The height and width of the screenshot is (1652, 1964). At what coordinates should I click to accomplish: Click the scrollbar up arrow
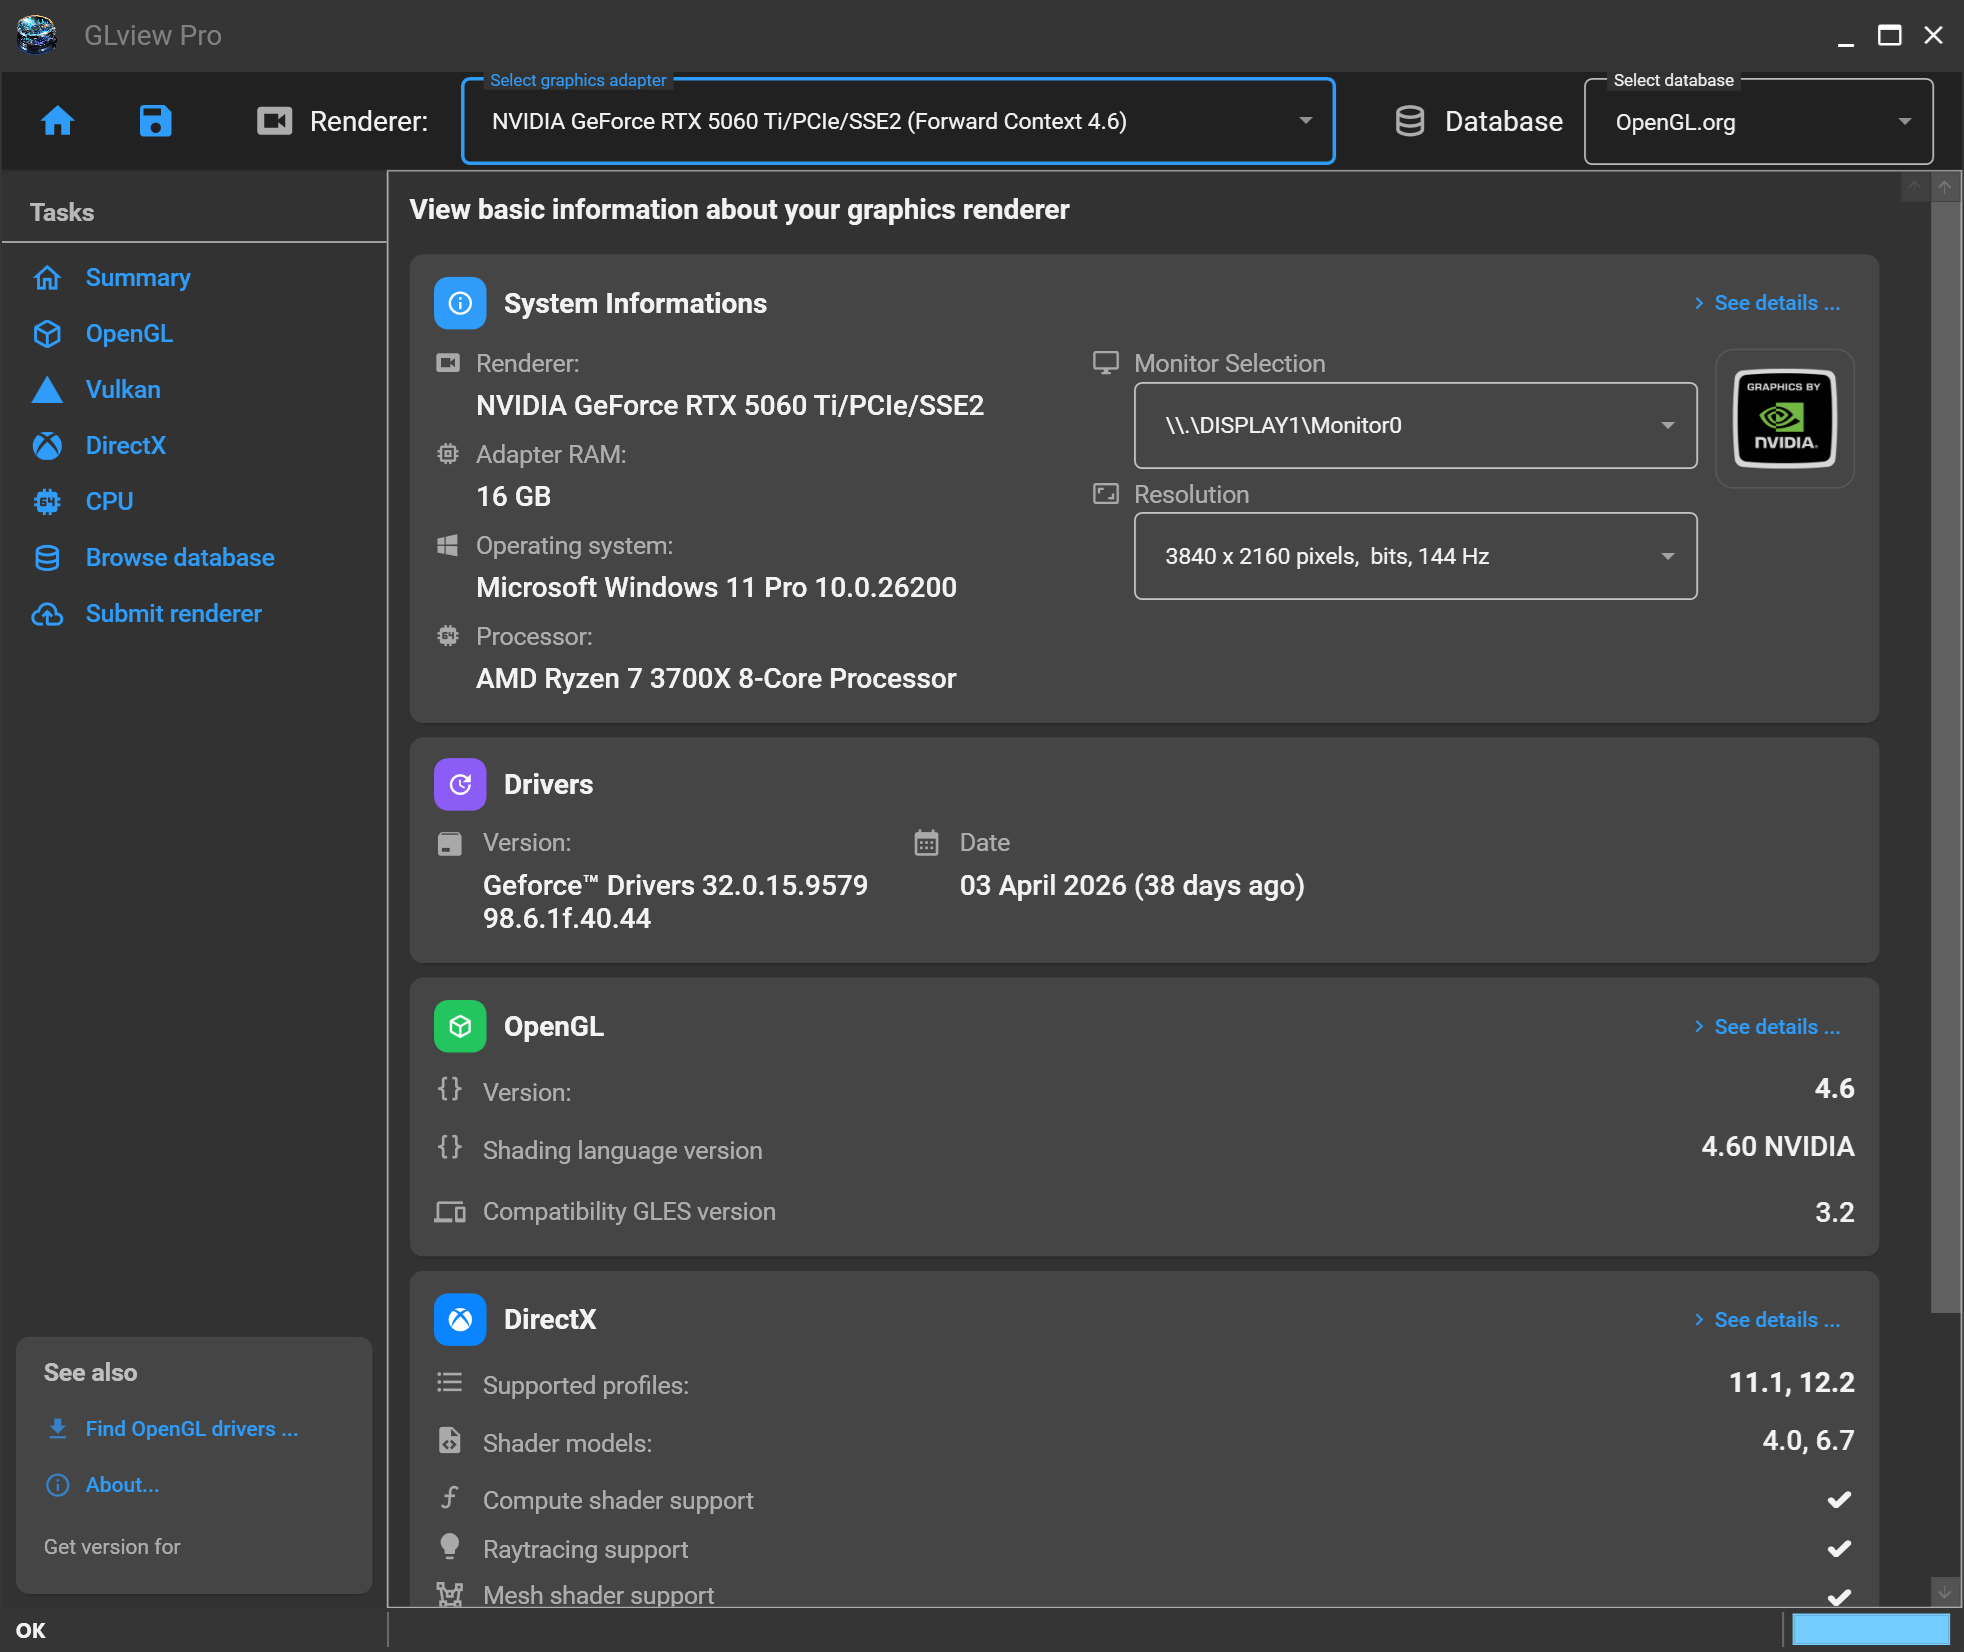coord(1945,187)
